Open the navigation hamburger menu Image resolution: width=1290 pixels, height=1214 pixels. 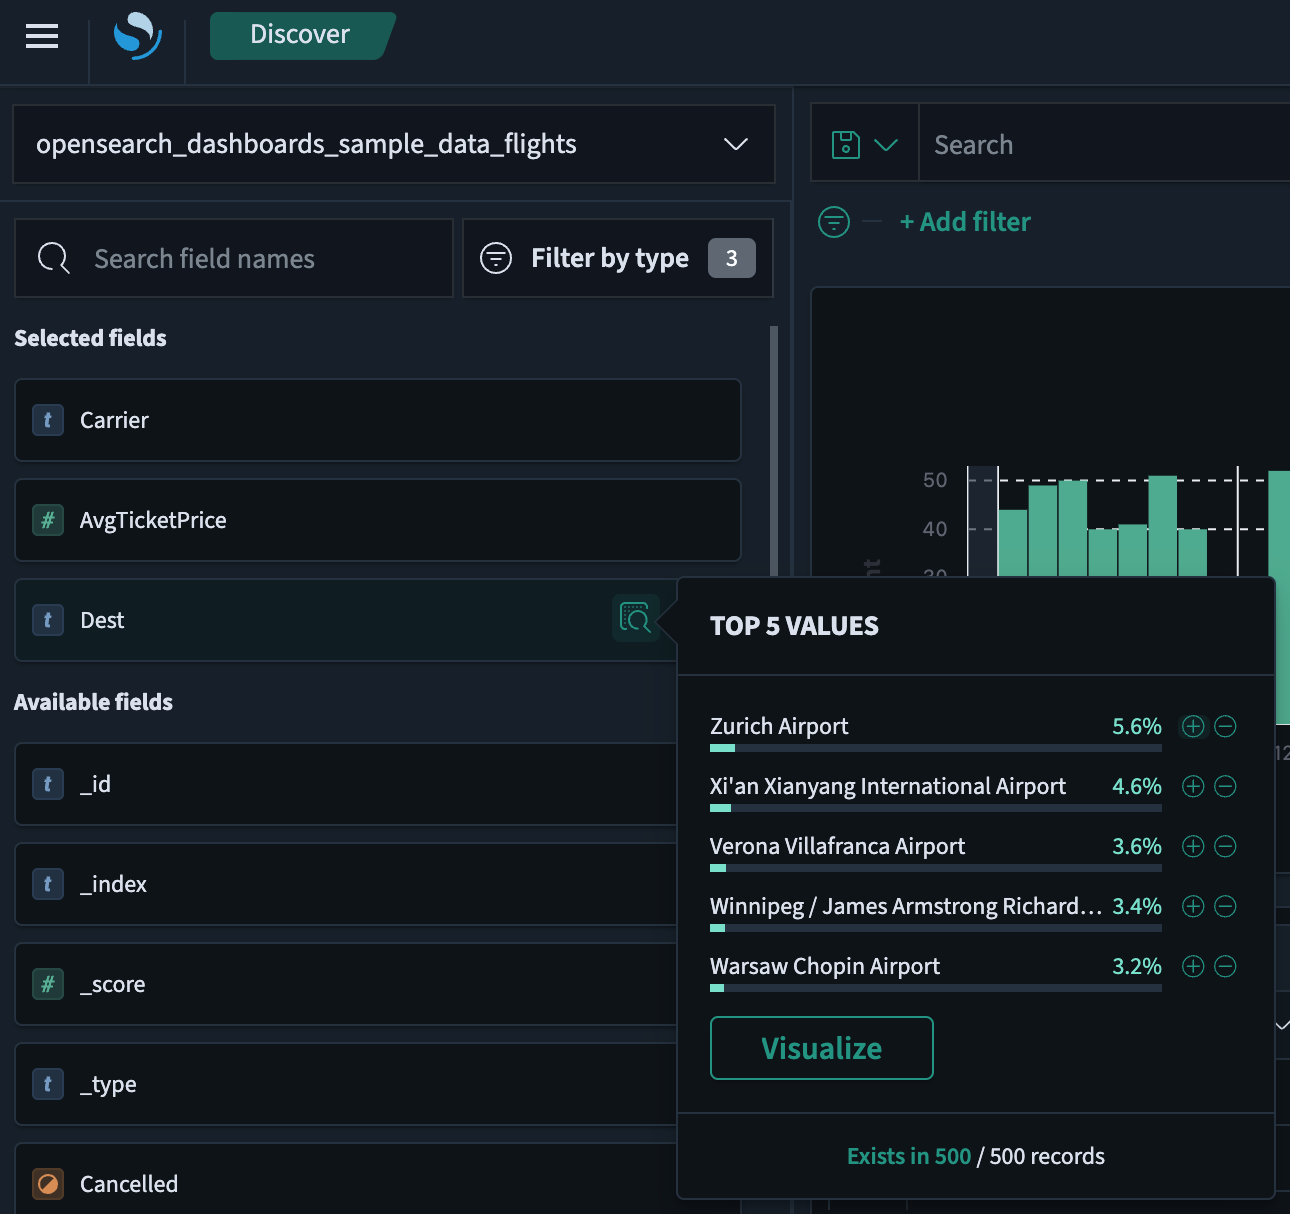pyautogui.click(x=42, y=36)
